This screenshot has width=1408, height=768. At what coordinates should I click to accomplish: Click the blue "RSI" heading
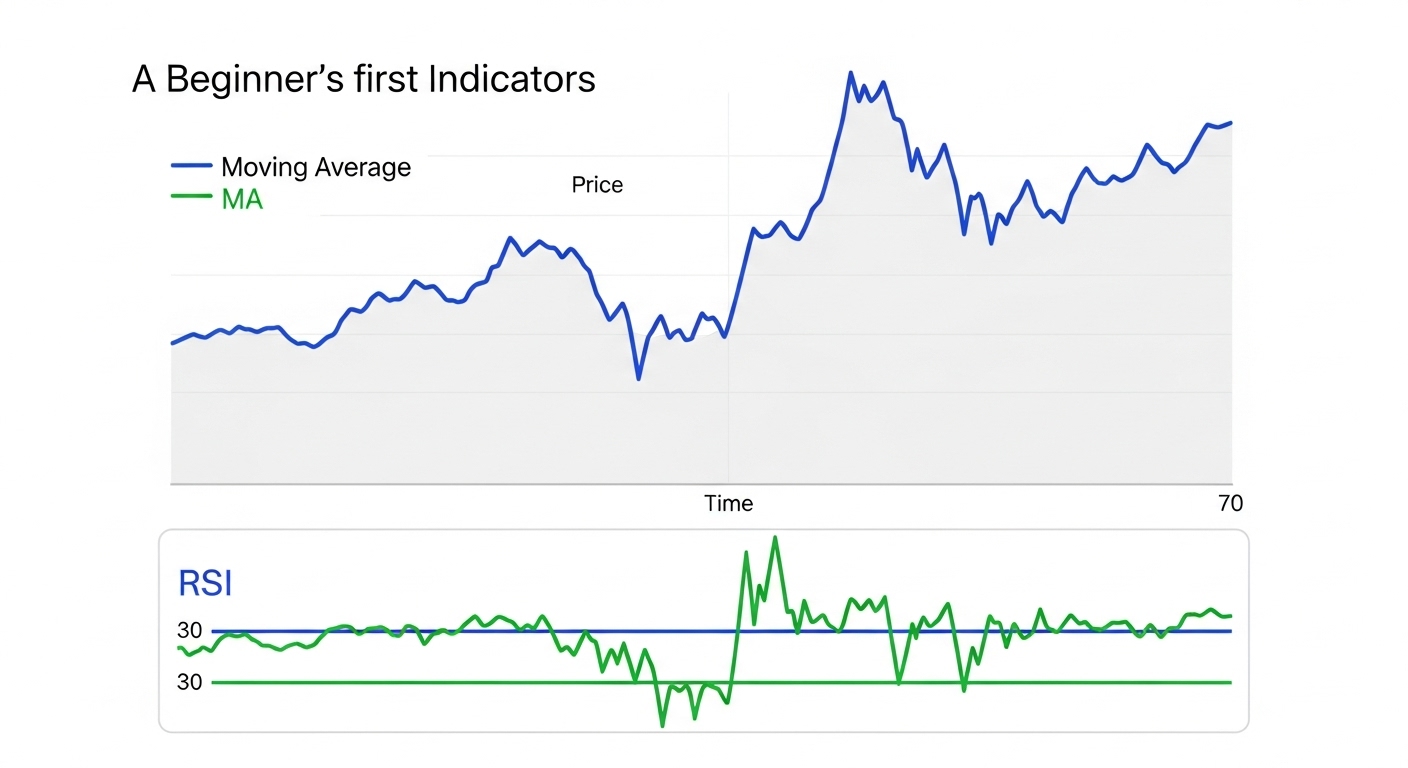205,583
